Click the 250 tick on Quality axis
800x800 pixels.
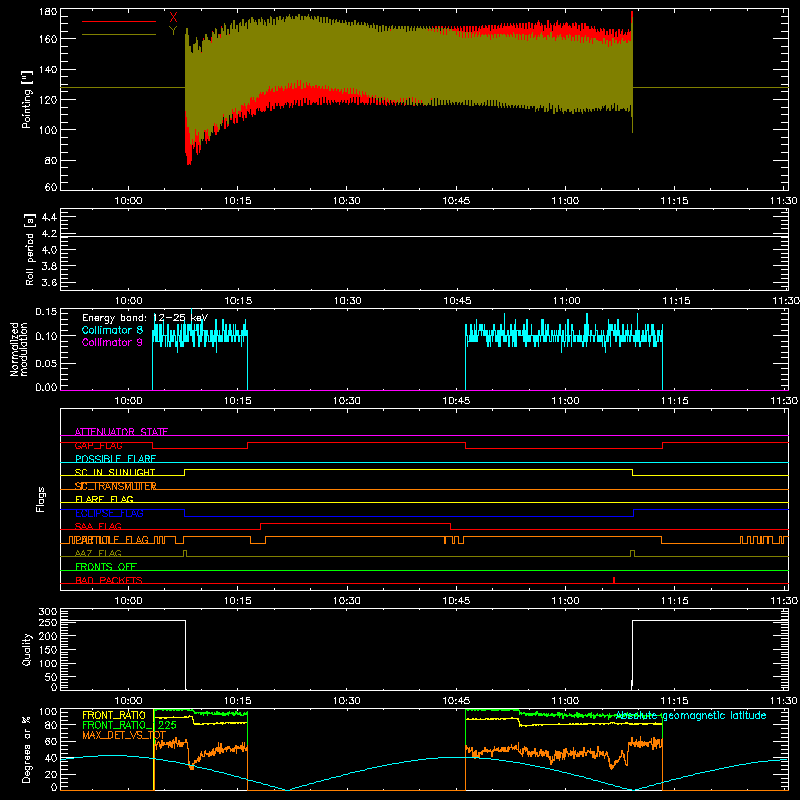[48, 623]
